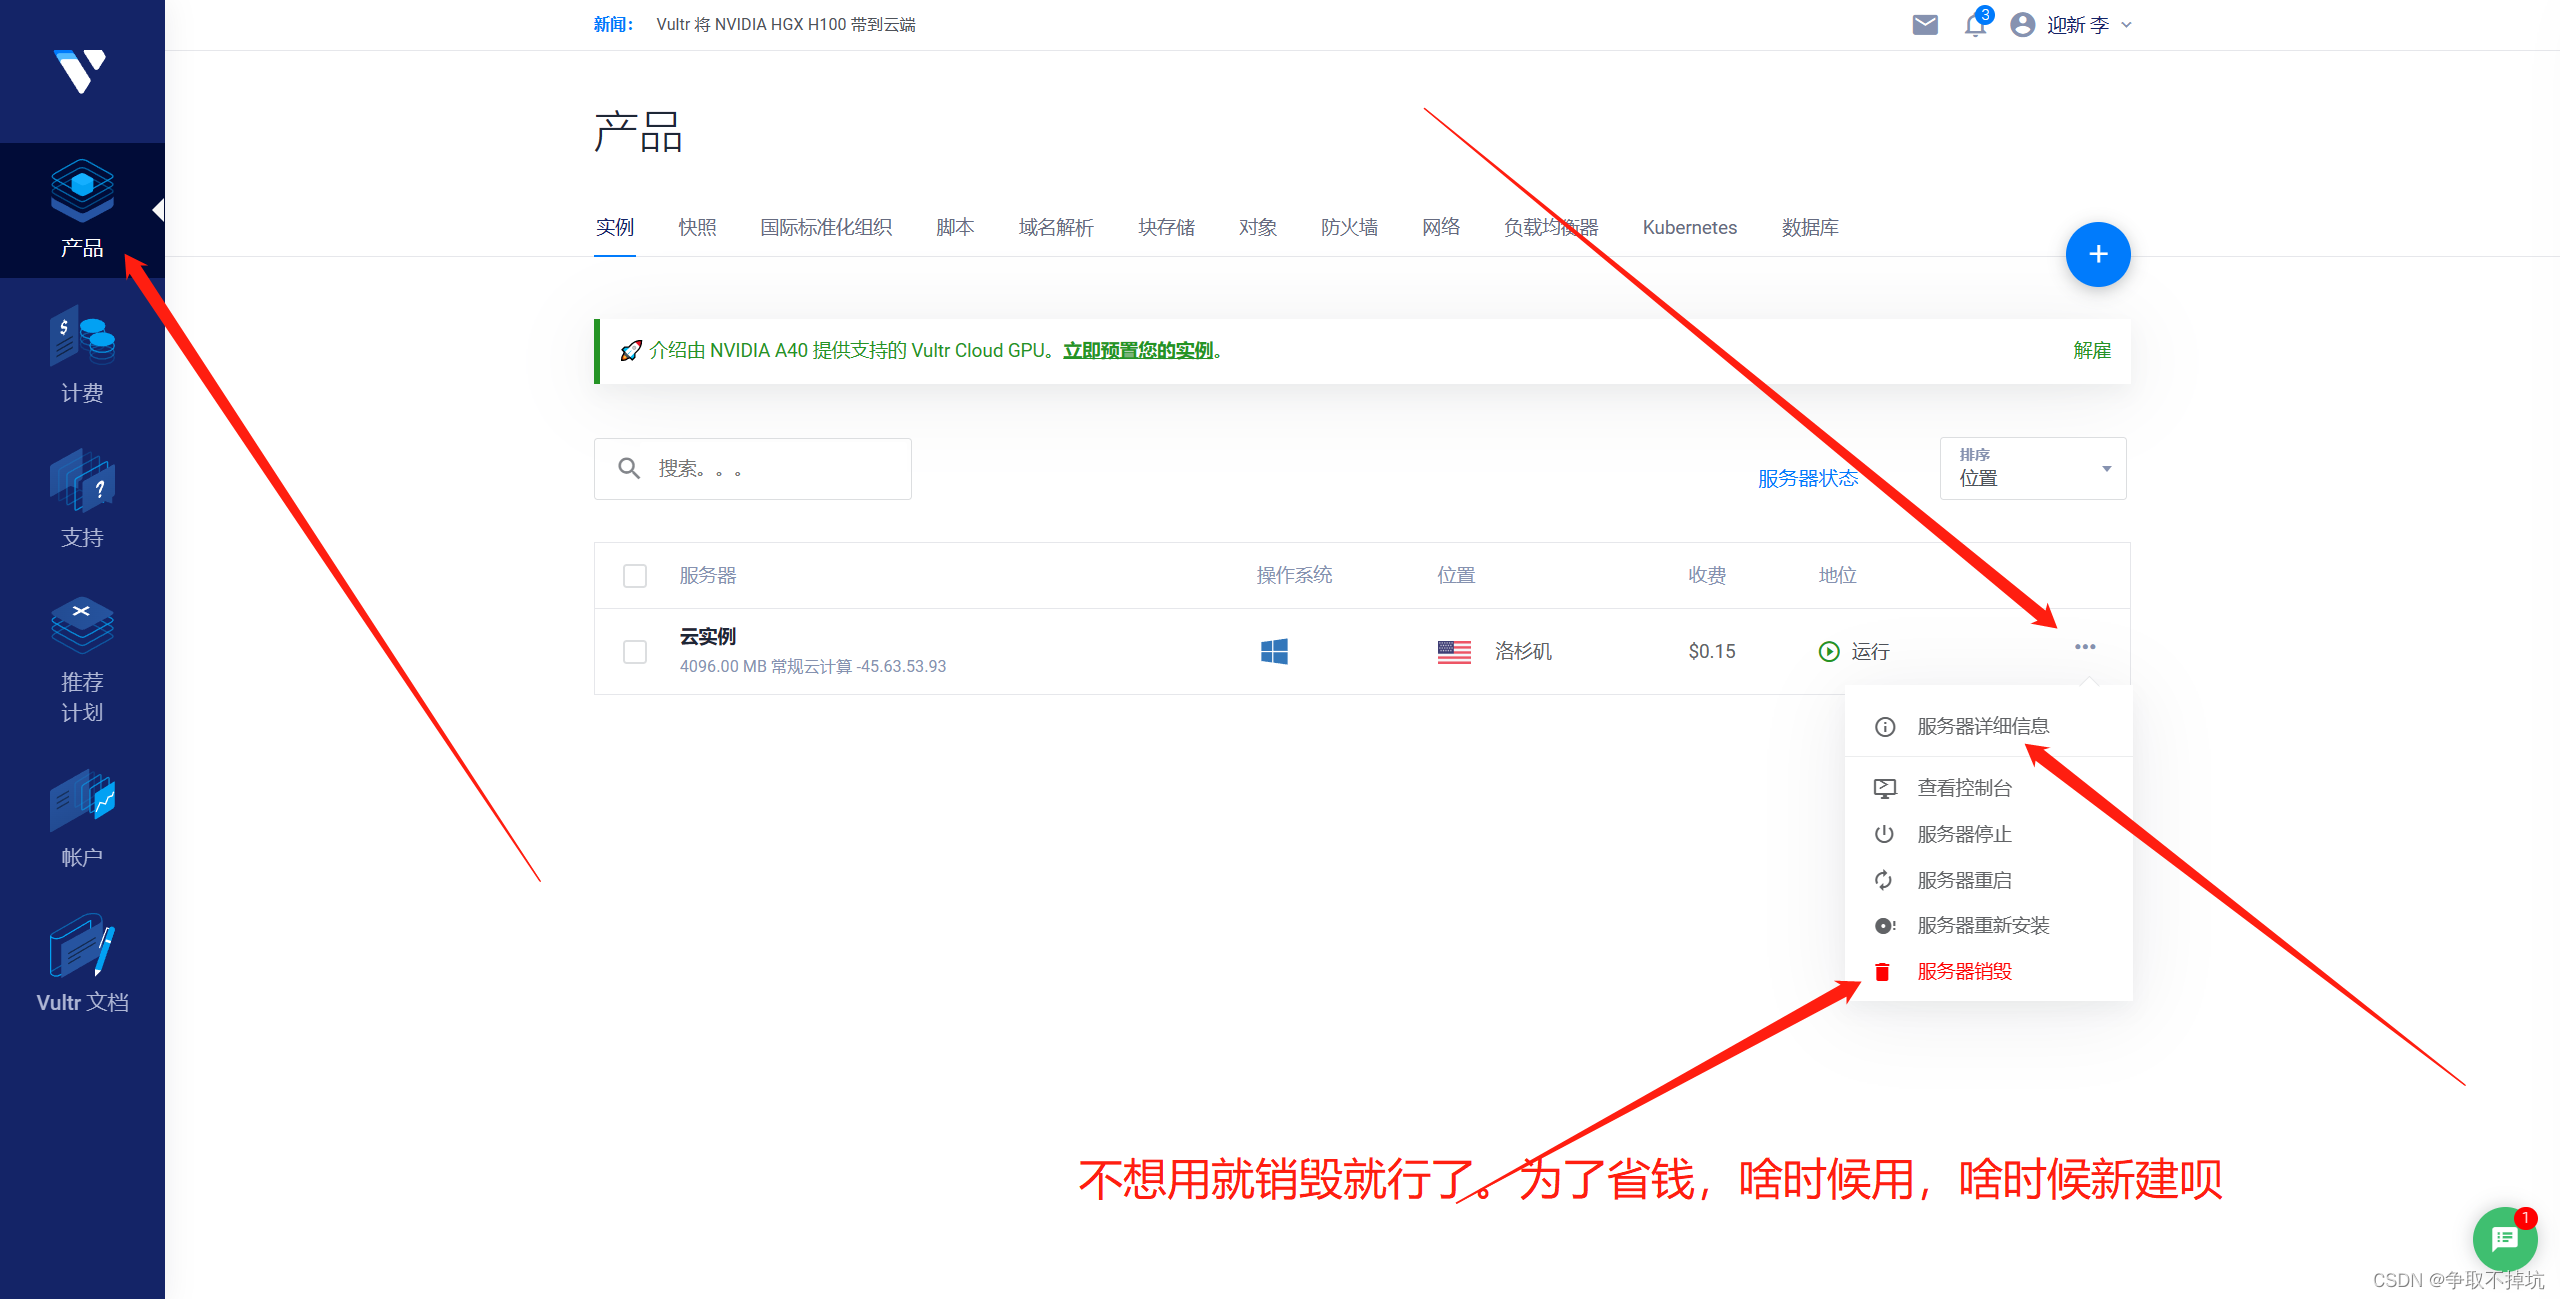The width and height of the screenshot is (2560, 1299).
Task: Select 服务器重启 menu item
Action: 1988,880
